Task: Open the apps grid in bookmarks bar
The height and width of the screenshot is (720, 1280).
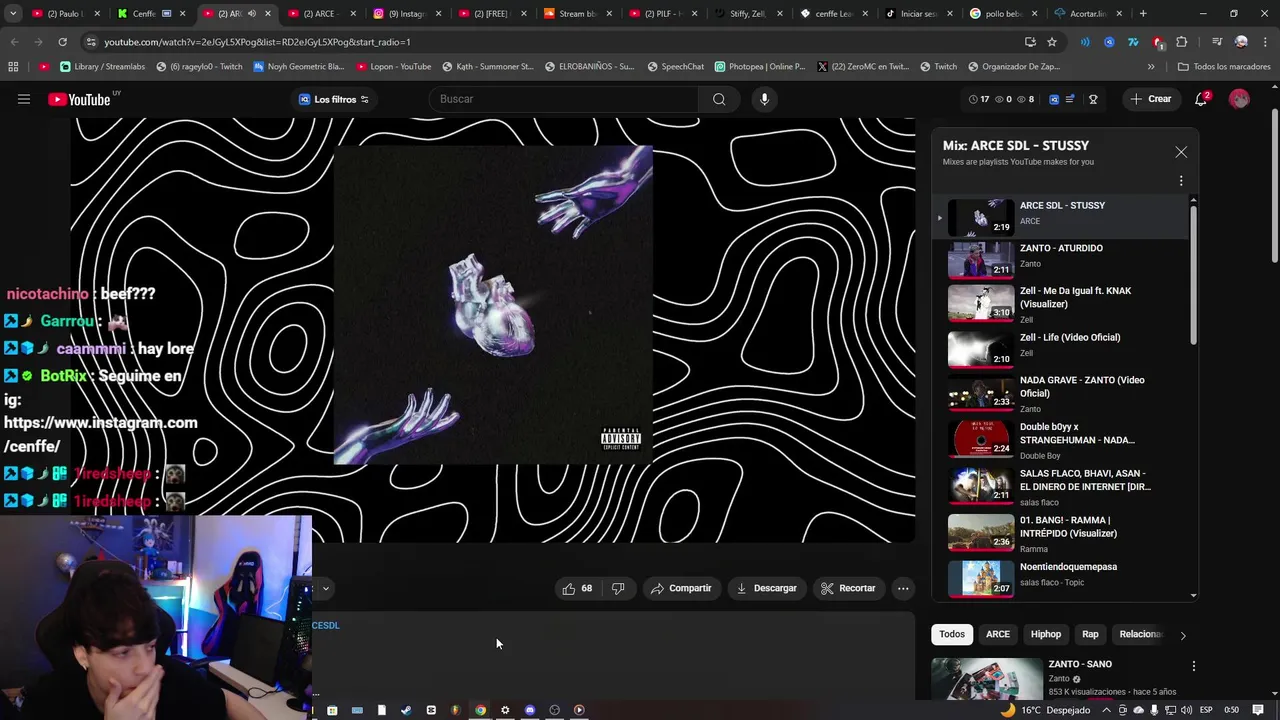Action: coord(13,67)
